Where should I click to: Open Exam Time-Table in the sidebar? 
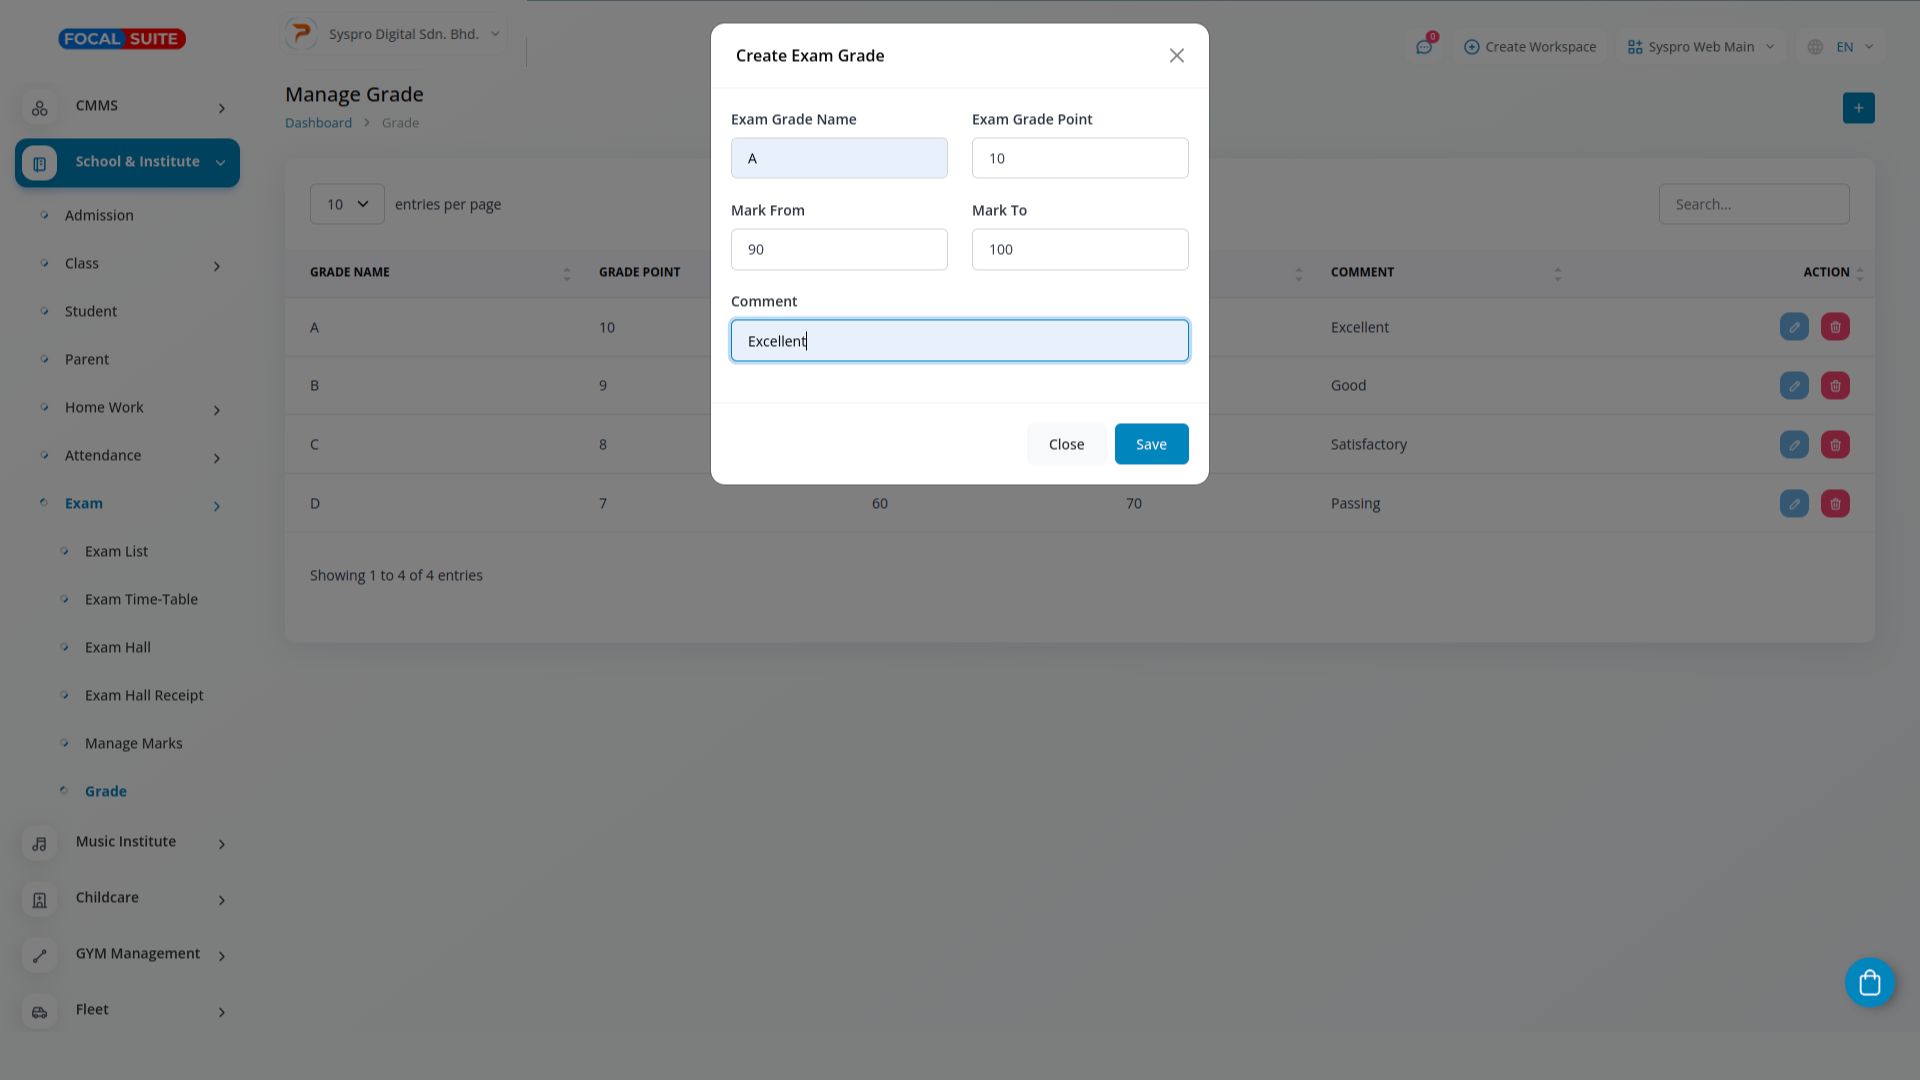(x=141, y=600)
